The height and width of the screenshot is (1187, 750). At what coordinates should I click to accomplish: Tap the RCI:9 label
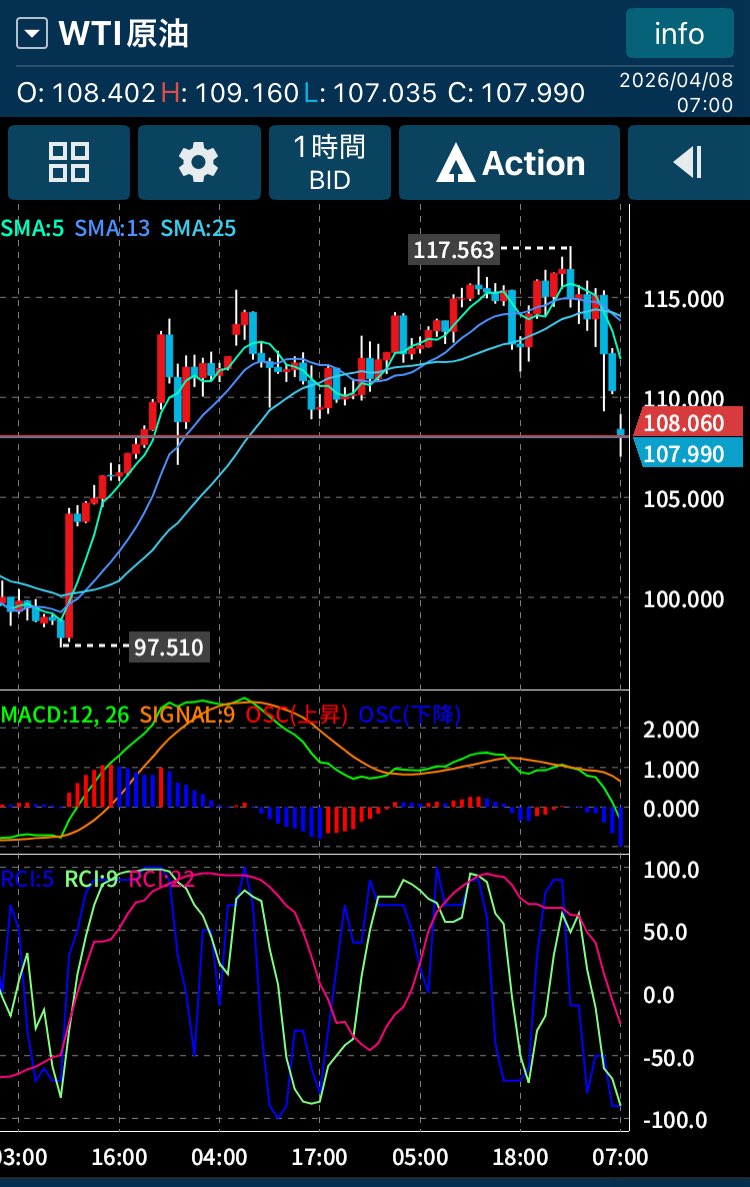pyautogui.click(x=92, y=879)
